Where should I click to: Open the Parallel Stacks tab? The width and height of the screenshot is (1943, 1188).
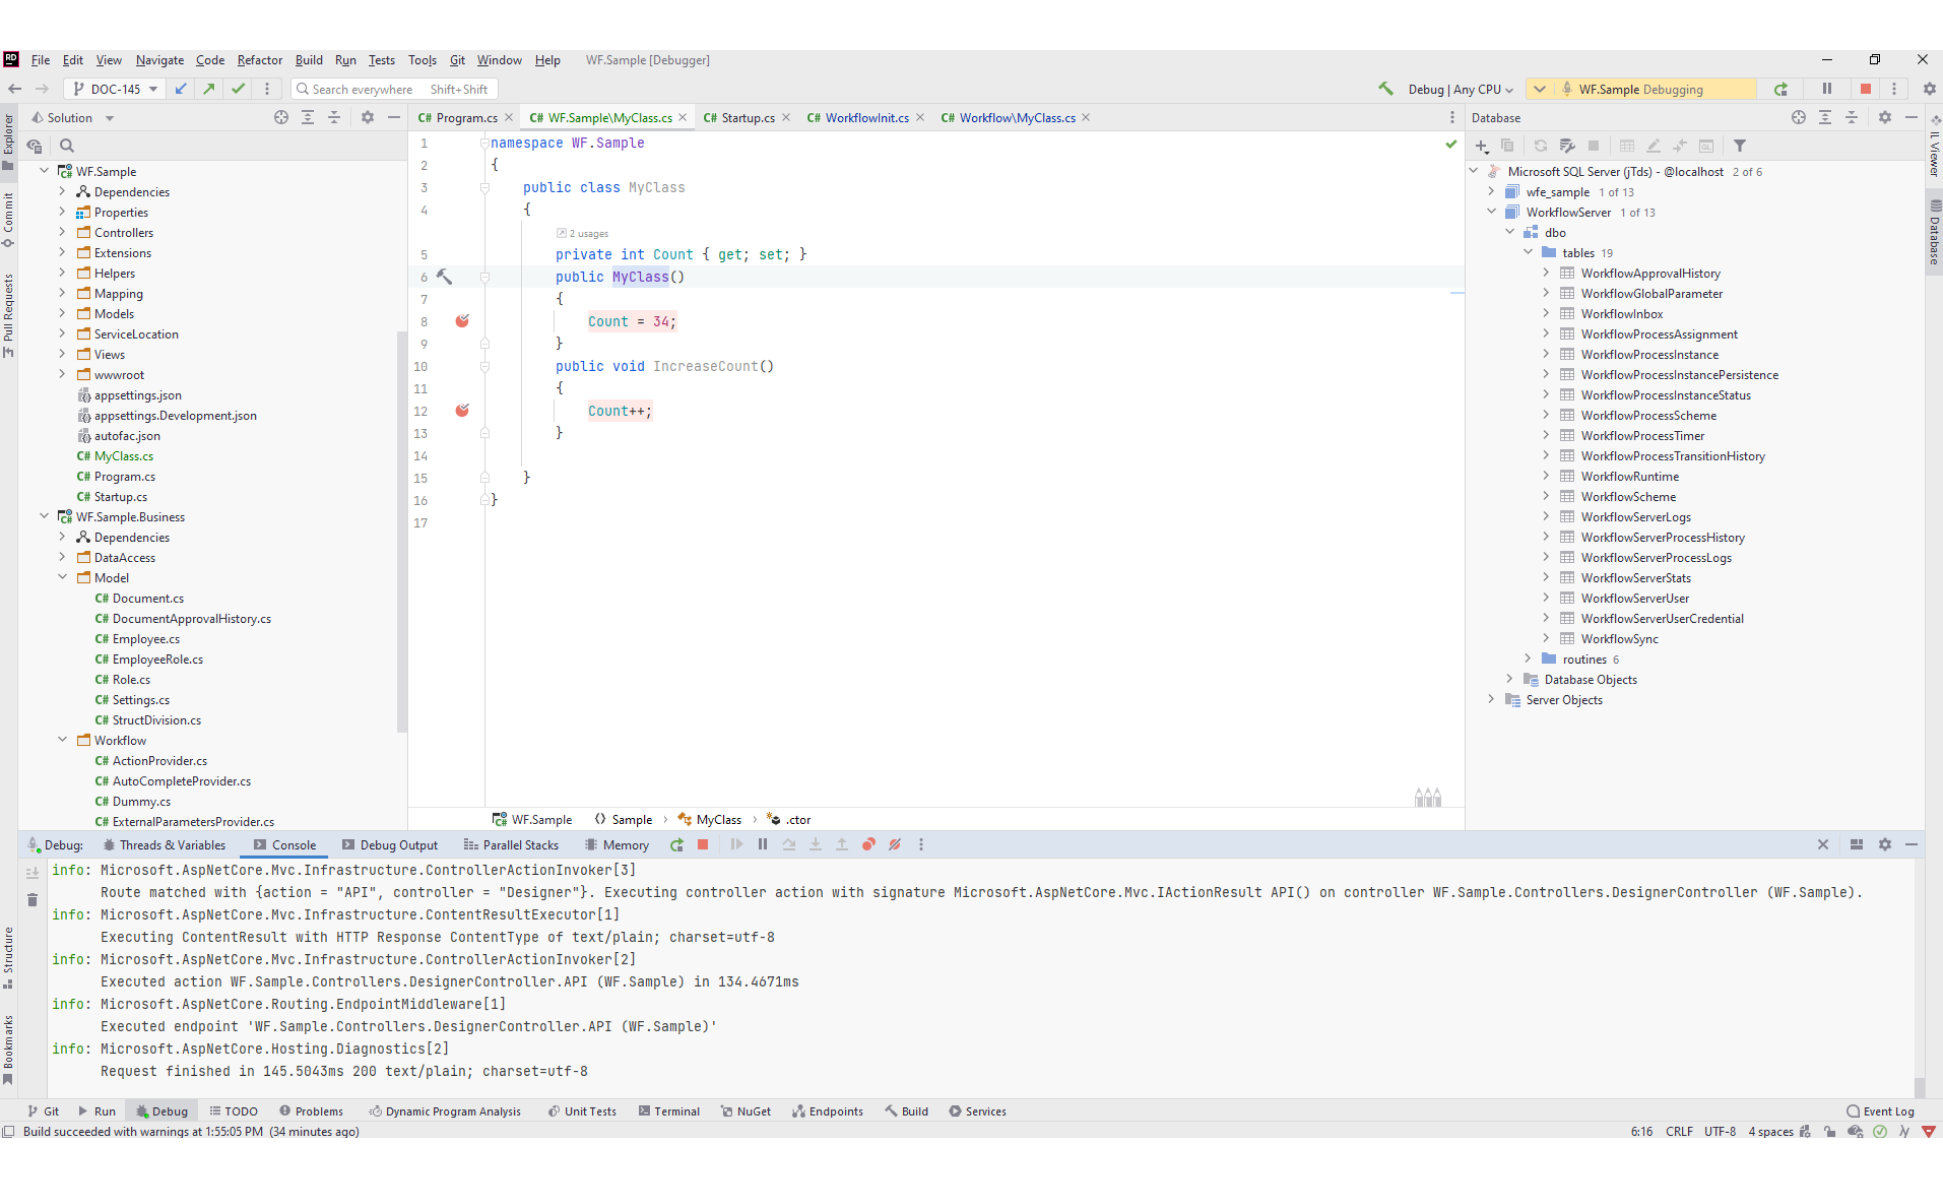(x=511, y=845)
